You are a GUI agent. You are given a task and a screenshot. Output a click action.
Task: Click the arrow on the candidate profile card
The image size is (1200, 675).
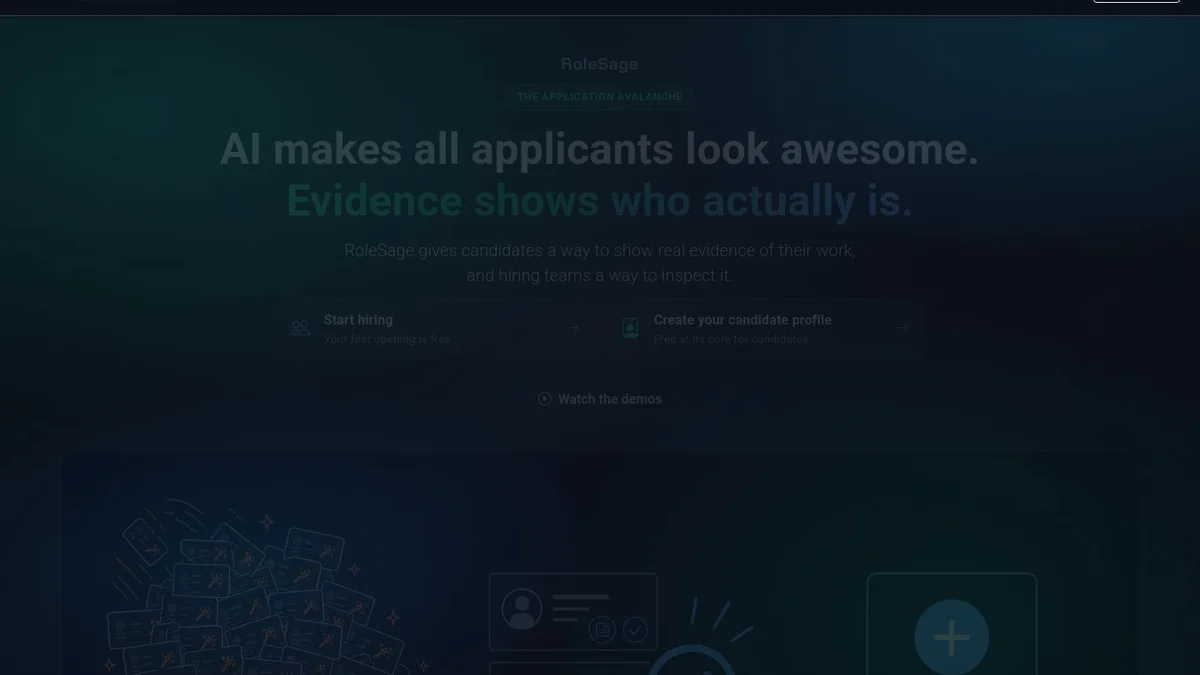pos(903,328)
